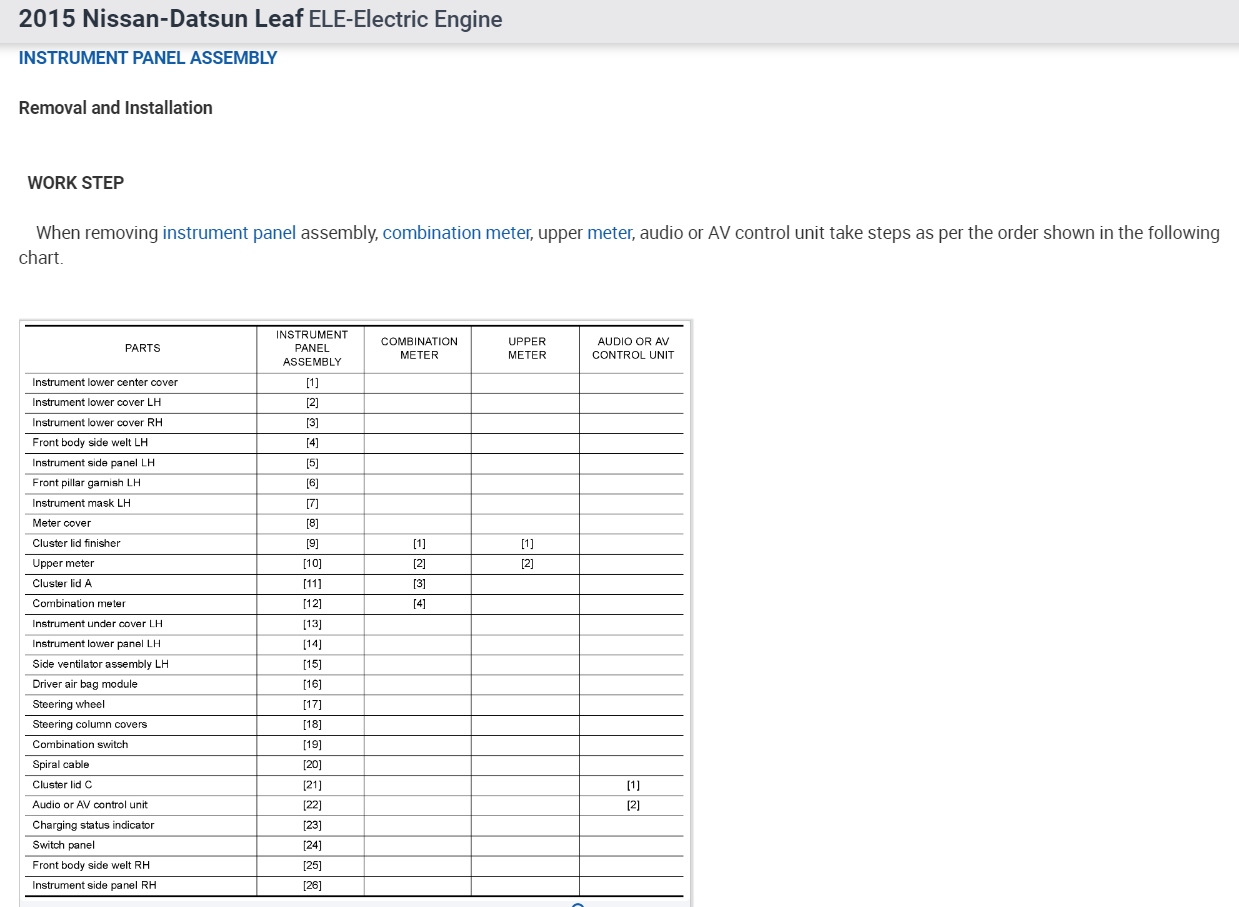Click step [26] for Instrument side panel RH

click(x=312, y=885)
